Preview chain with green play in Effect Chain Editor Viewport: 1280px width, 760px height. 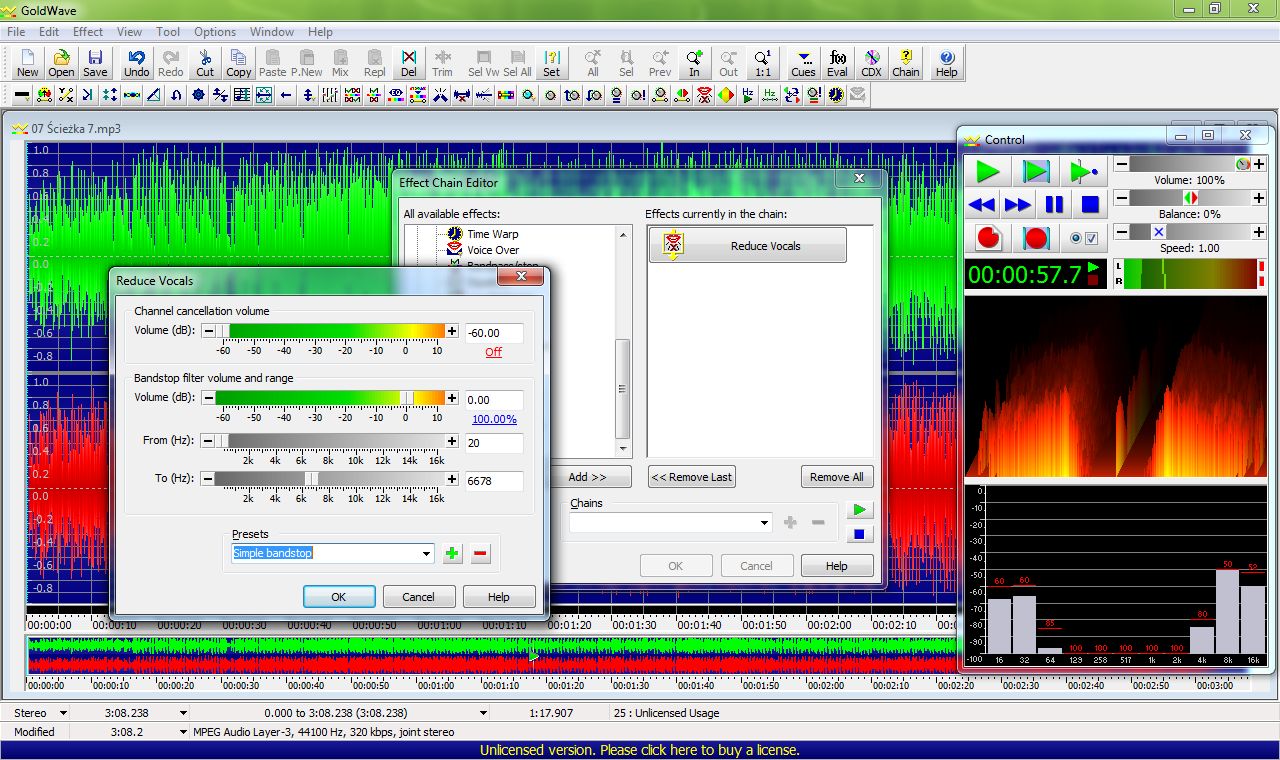pyautogui.click(x=858, y=510)
